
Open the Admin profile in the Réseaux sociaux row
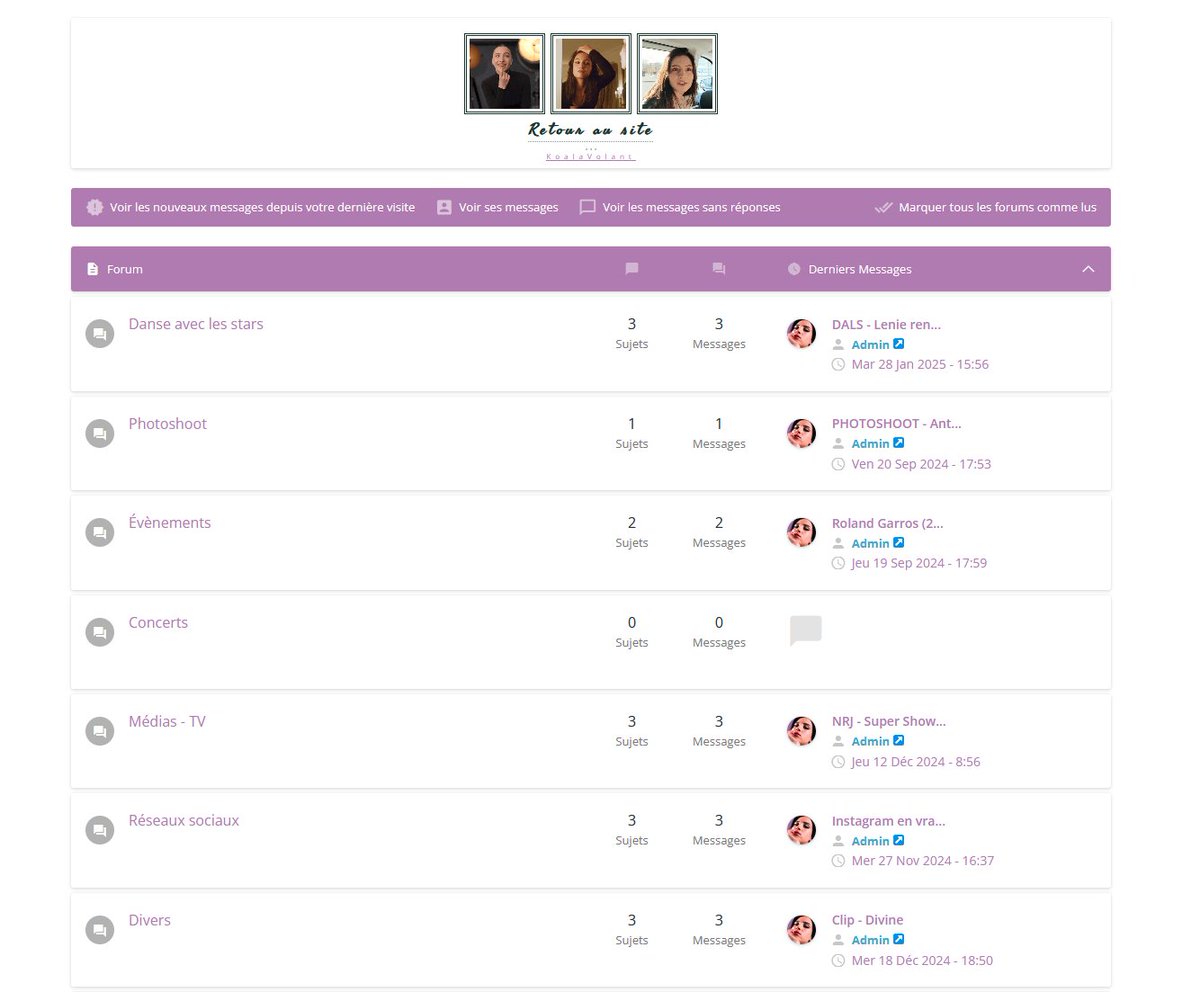pyautogui.click(x=870, y=840)
